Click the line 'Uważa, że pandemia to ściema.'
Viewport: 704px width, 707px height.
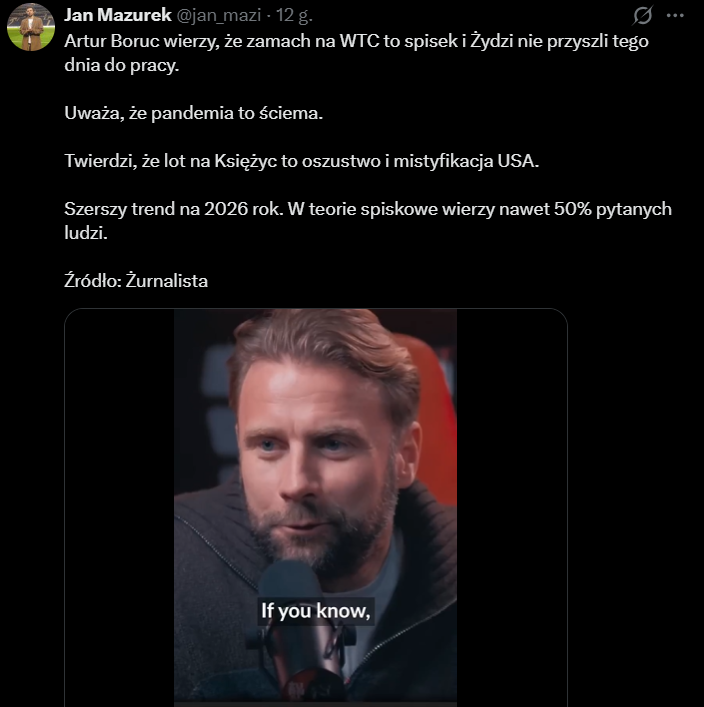pos(193,113)
